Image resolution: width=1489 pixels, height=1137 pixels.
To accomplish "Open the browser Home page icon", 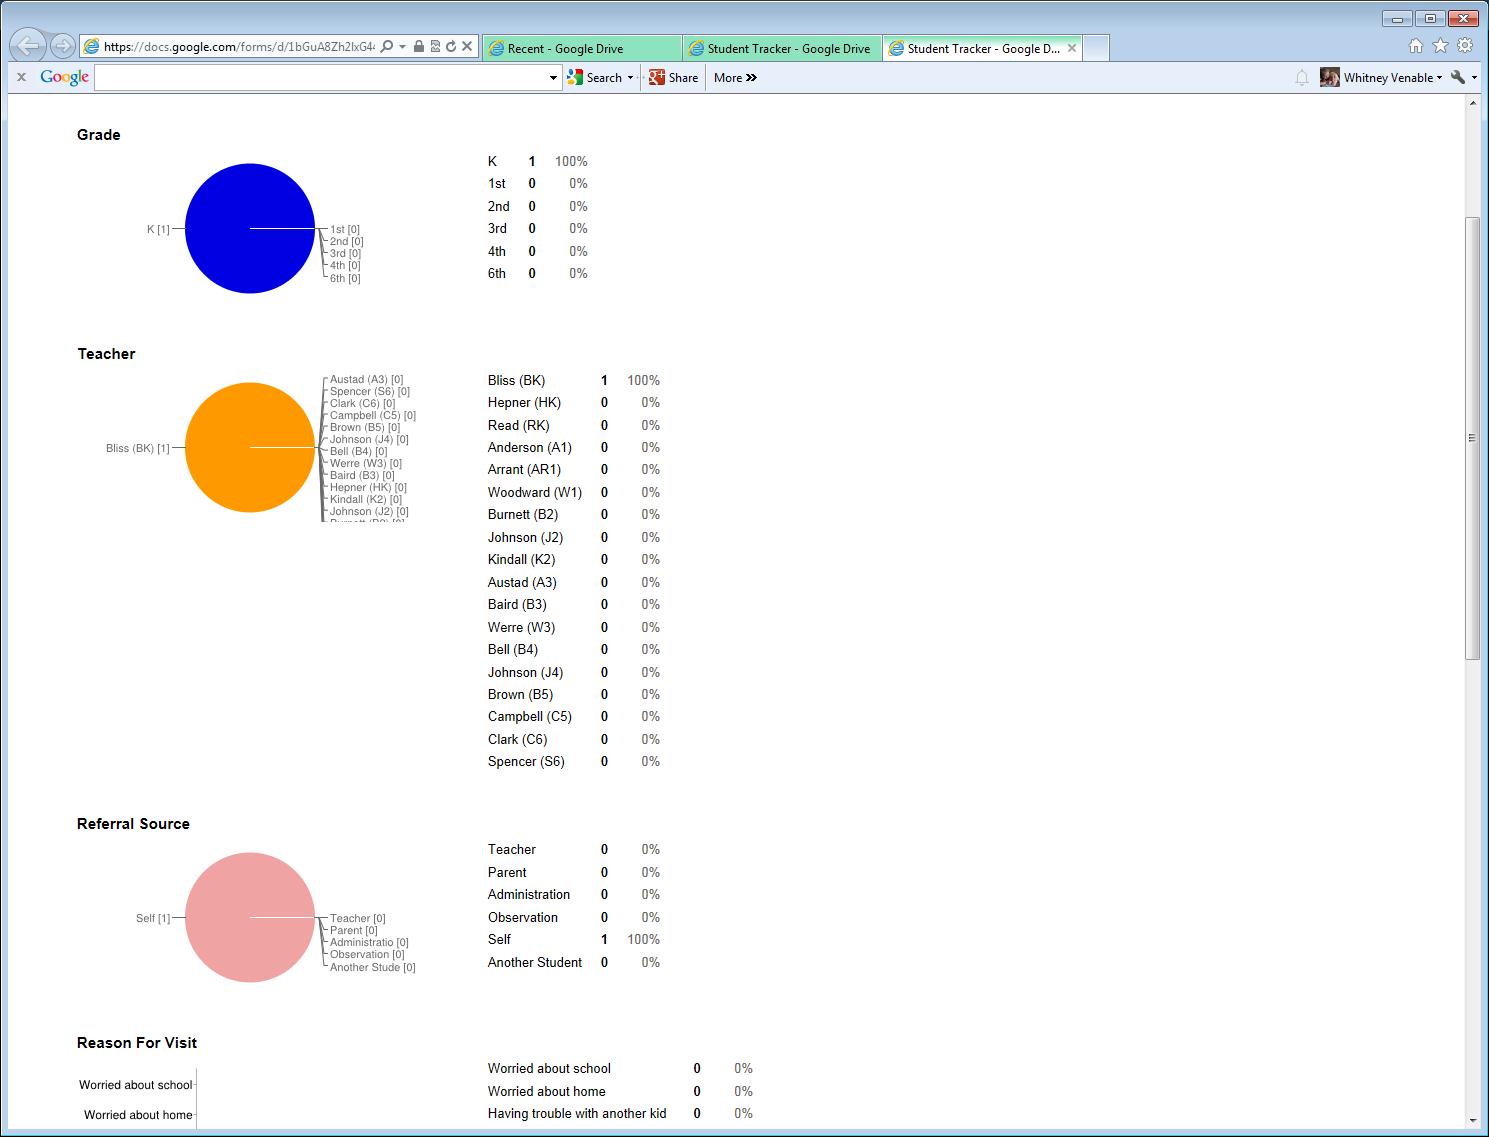I will (x=1415, y=45).
